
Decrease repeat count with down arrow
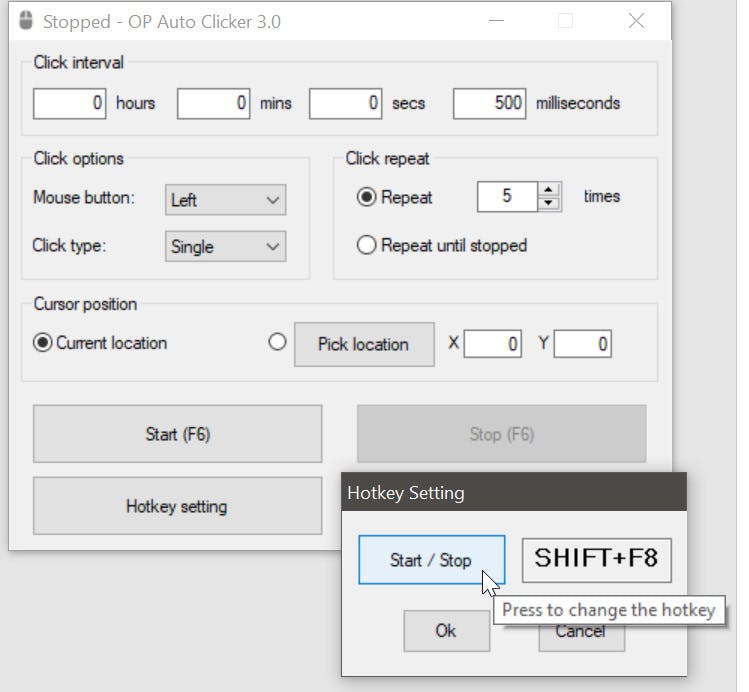pyautogui.click(x=548, y=203)
